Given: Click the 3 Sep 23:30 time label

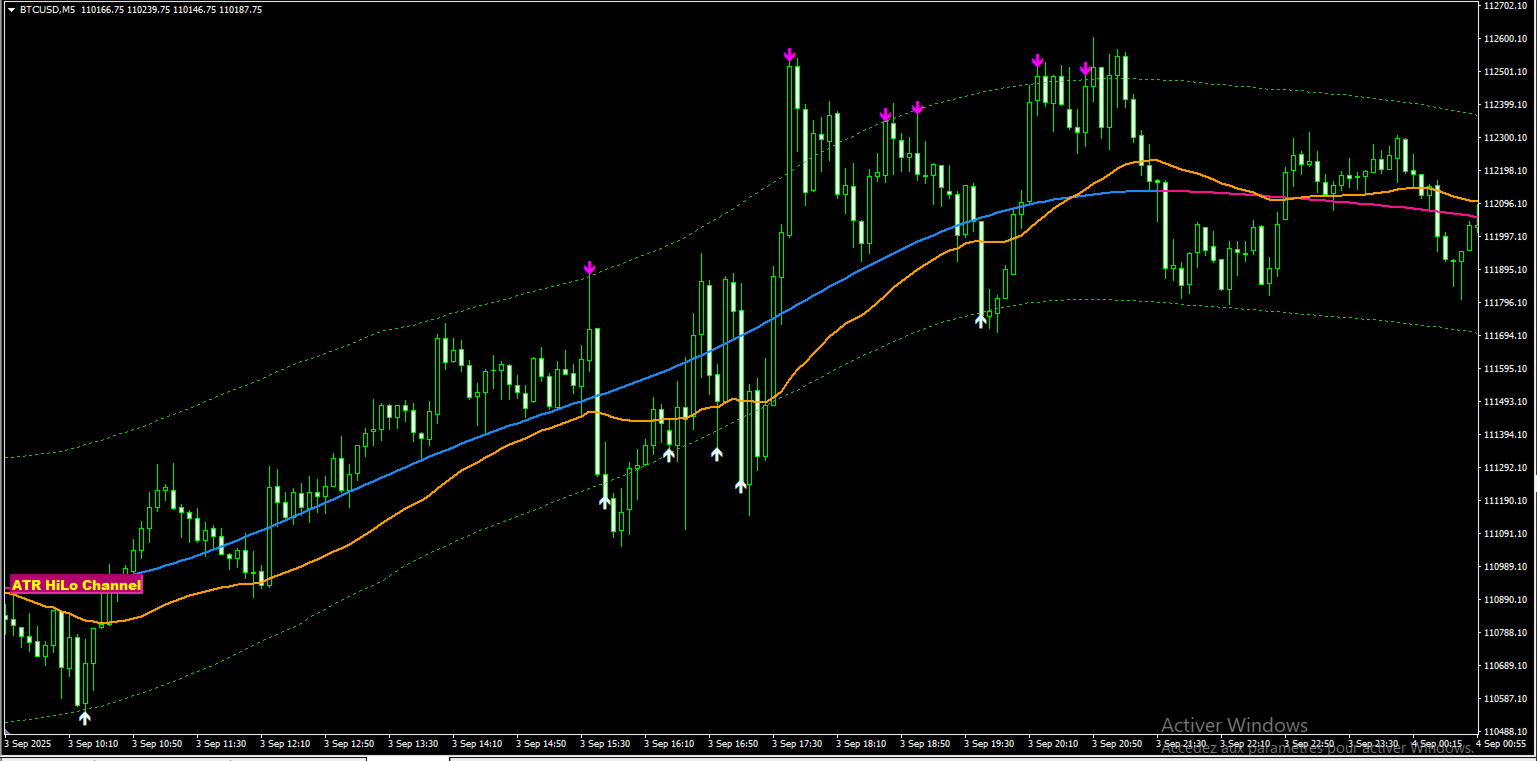Looking at the screenshot, I should coord(1373,744).
